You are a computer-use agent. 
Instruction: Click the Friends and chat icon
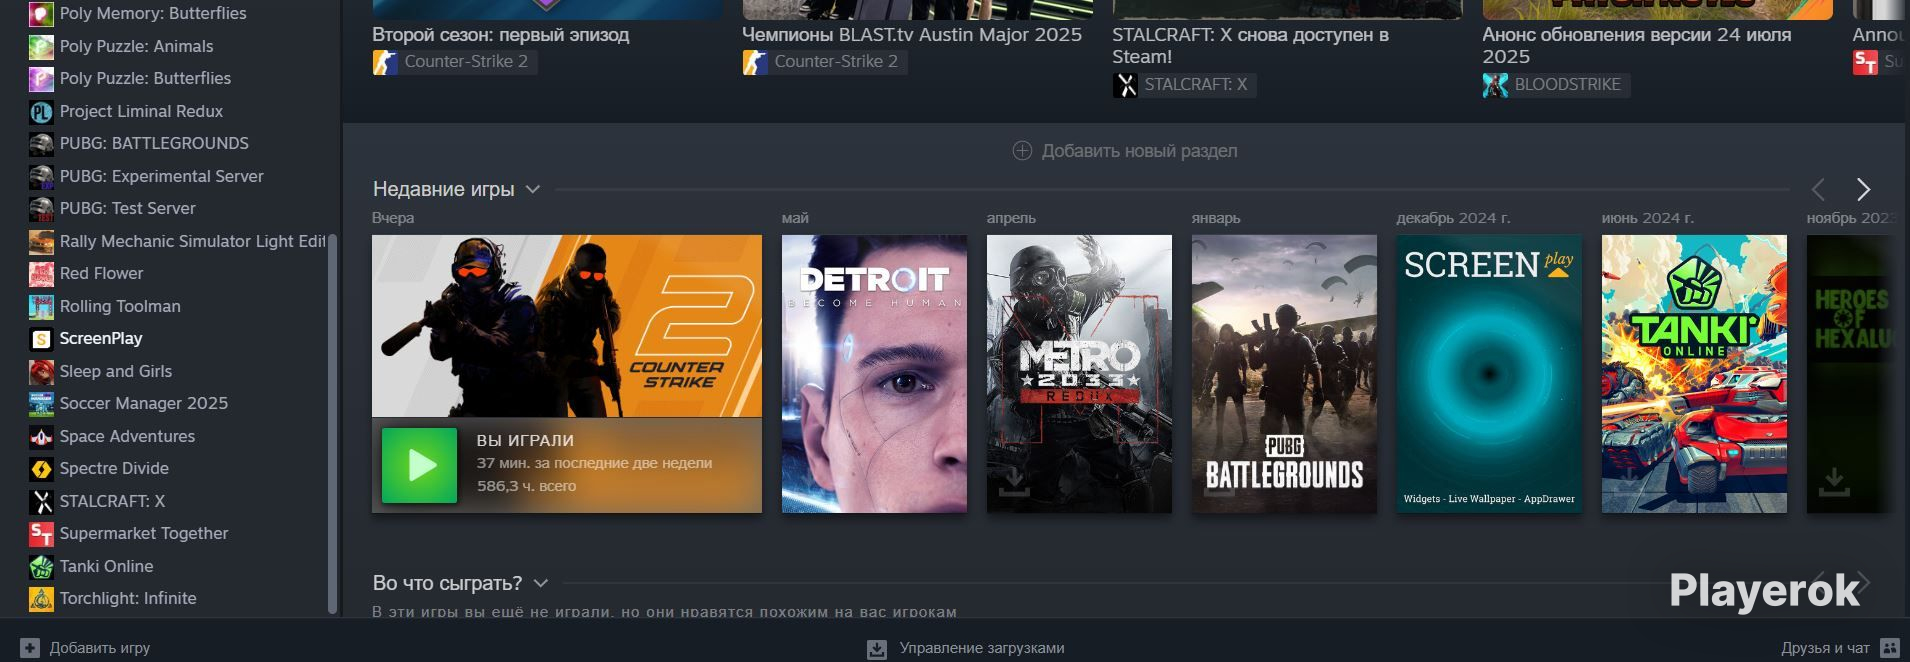[x=1890, y=648]
